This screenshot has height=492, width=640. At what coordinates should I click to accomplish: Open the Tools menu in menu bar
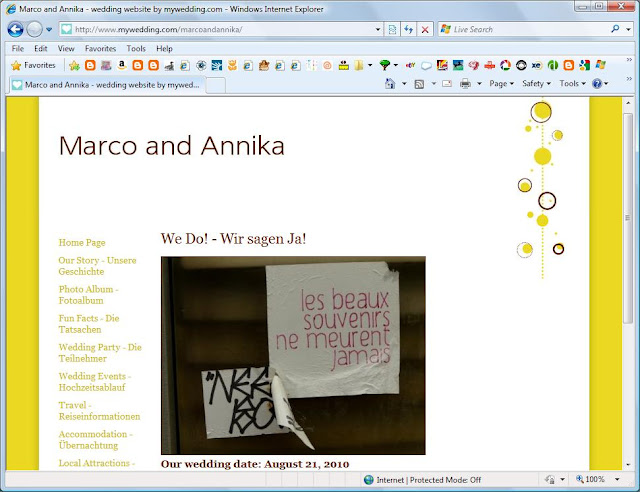pyautogui.click(x=136, y=49)
